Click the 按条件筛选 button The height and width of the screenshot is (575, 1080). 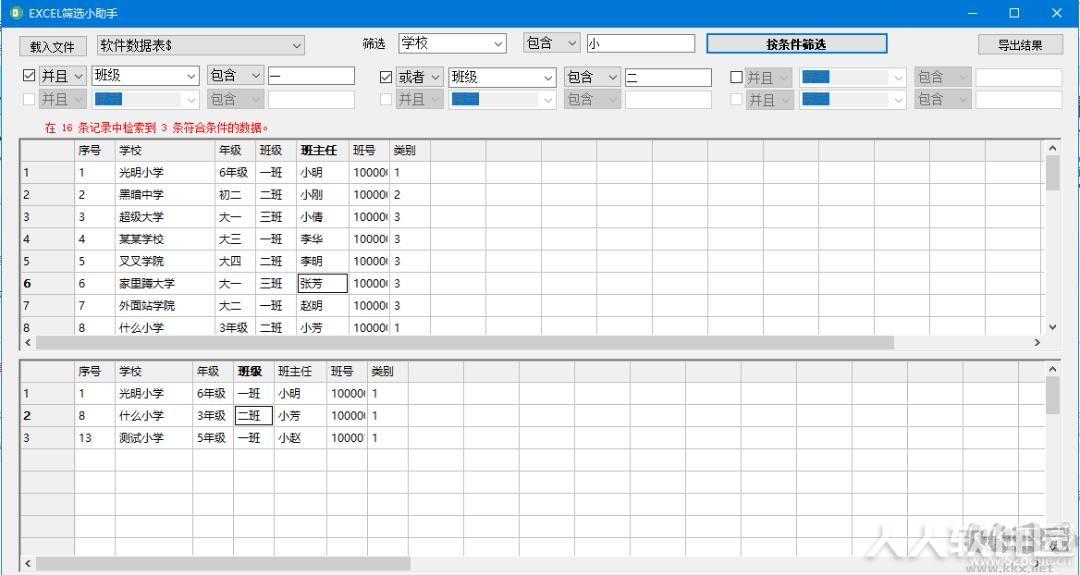pyautogui.click(x=796, y=44)
